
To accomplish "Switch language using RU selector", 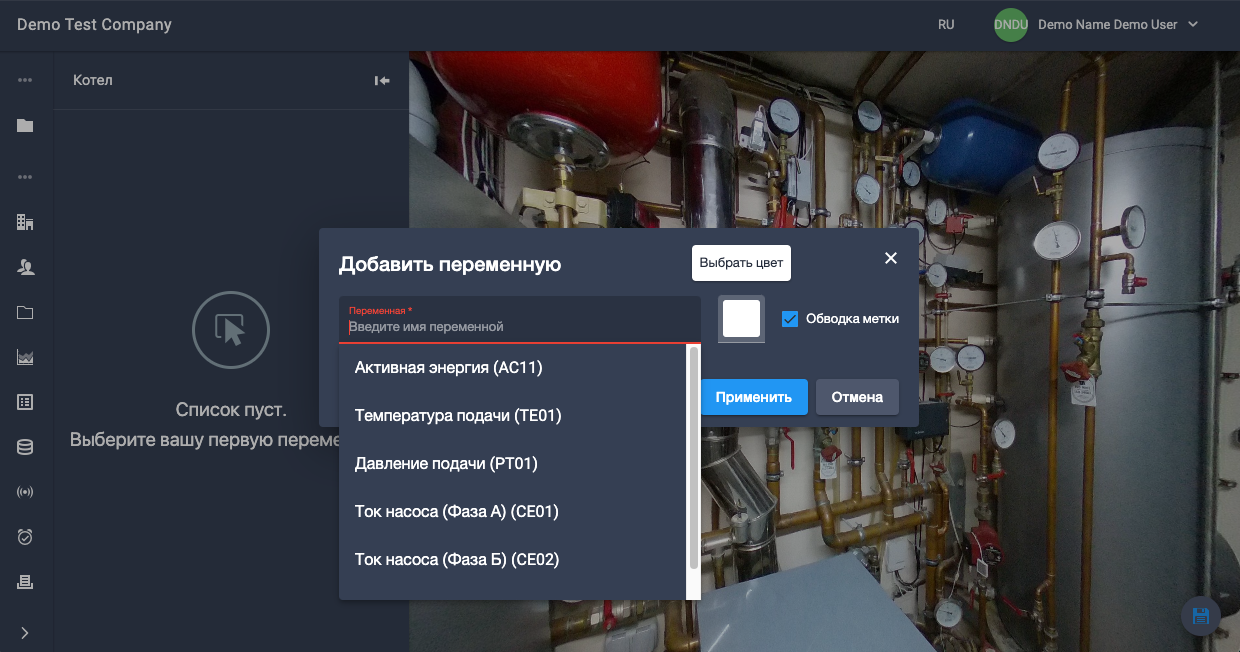I will 946,25.
